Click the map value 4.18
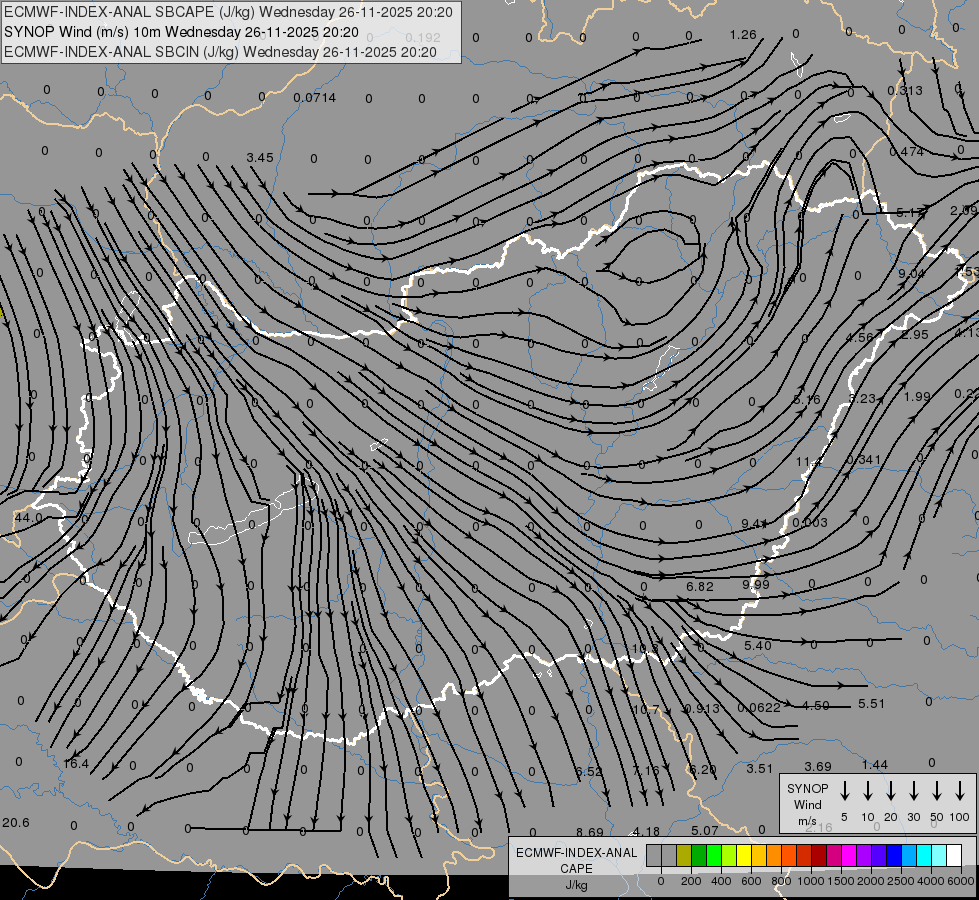This screenshot has height=900, width=979. click(646, 831)
